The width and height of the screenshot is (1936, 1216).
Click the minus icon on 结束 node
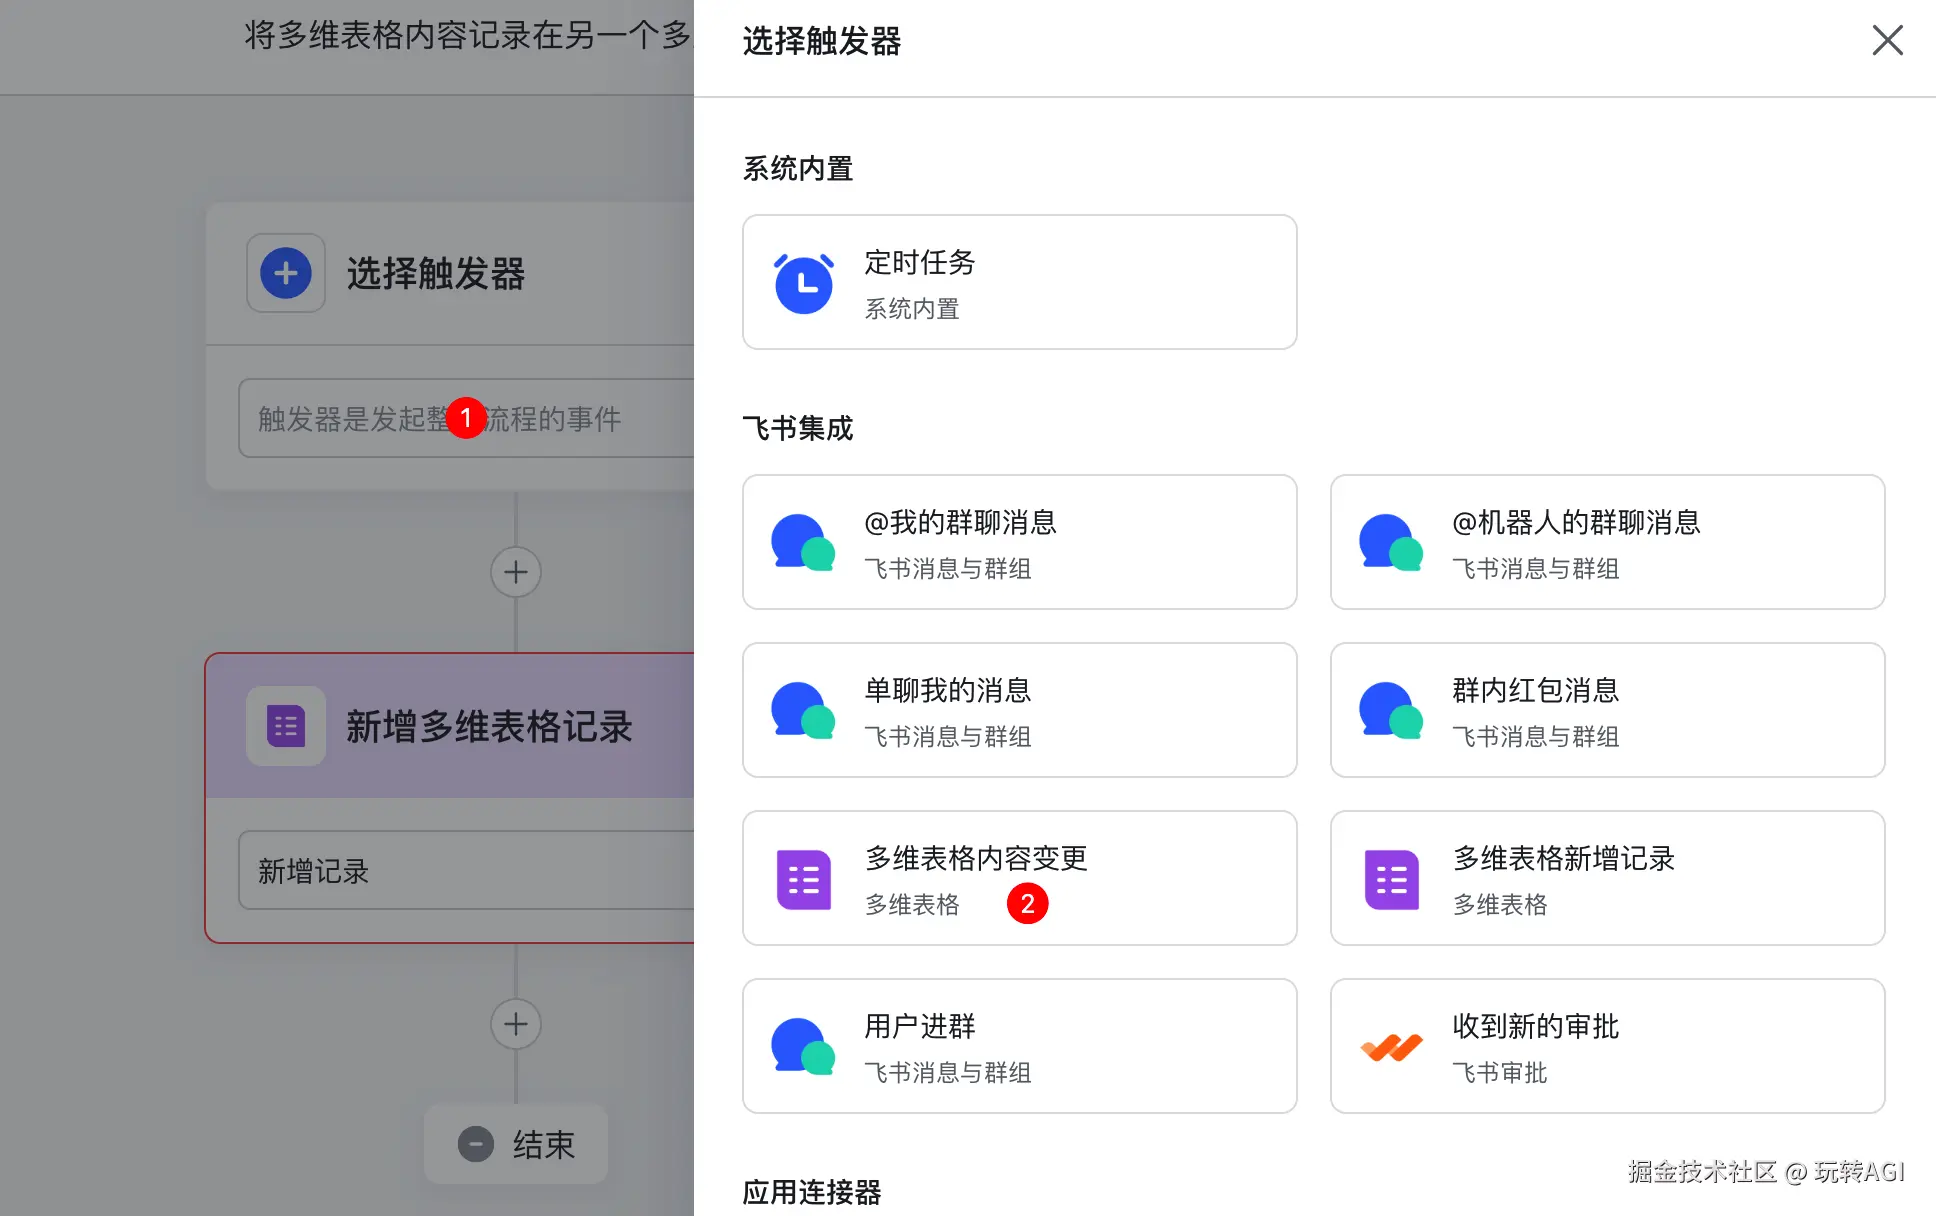[476, 1144]
